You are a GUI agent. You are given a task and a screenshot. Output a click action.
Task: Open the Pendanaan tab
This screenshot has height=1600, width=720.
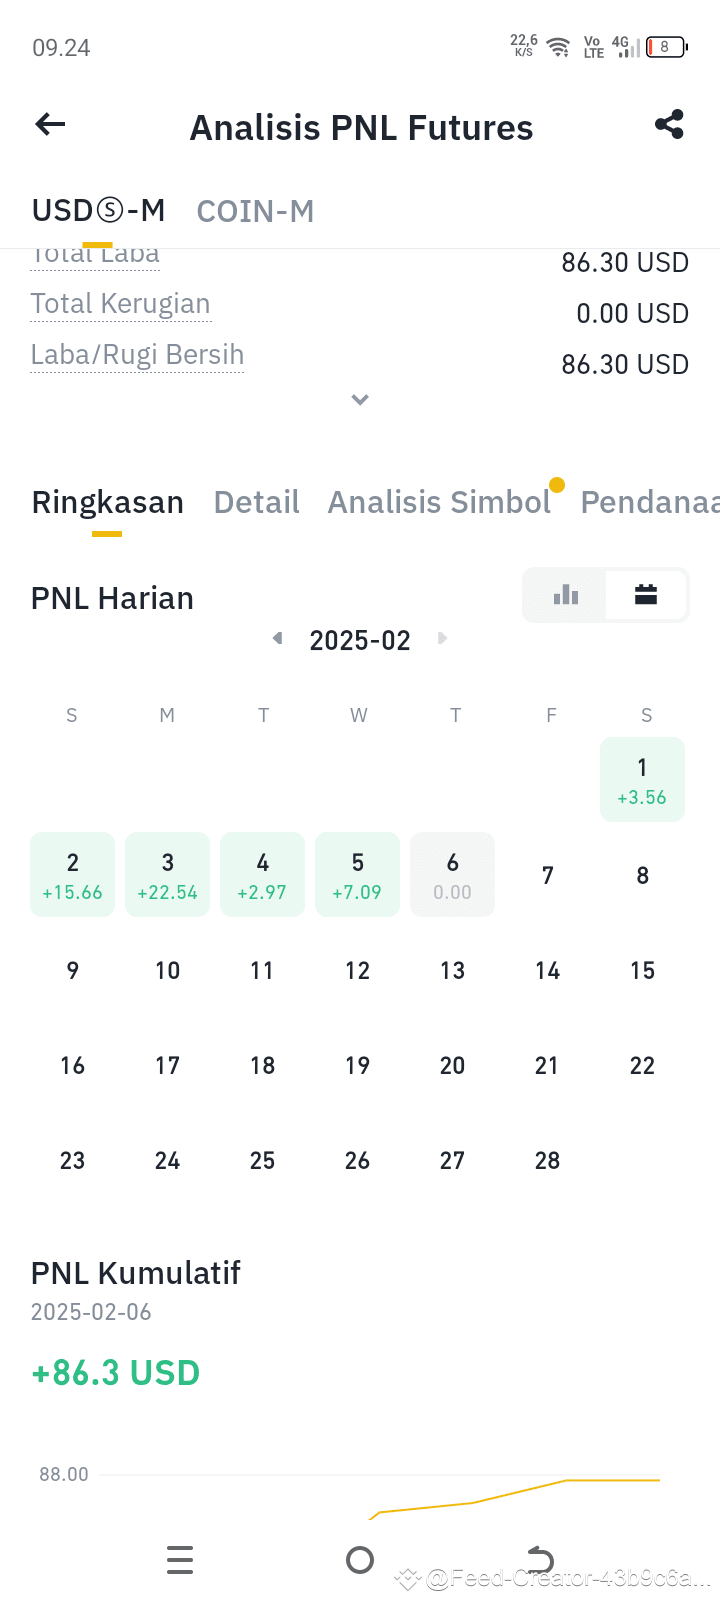click(650, 502)
